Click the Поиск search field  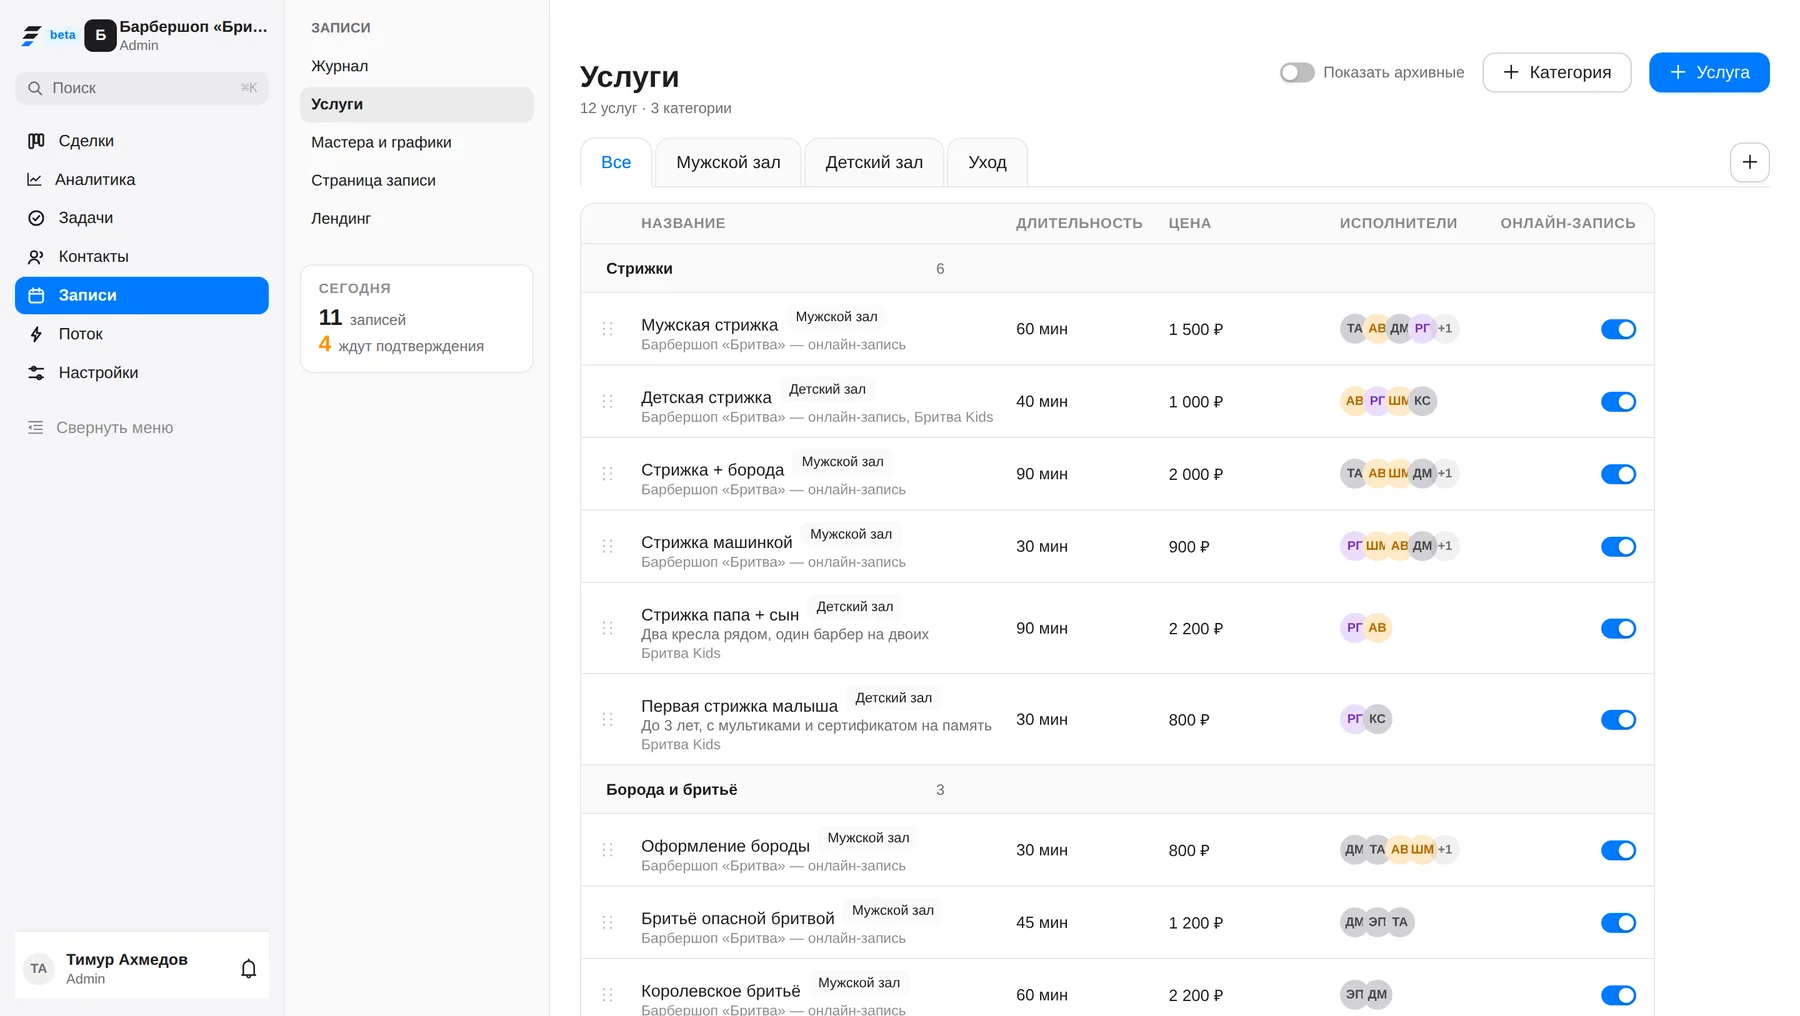click(x=142, y=88)
